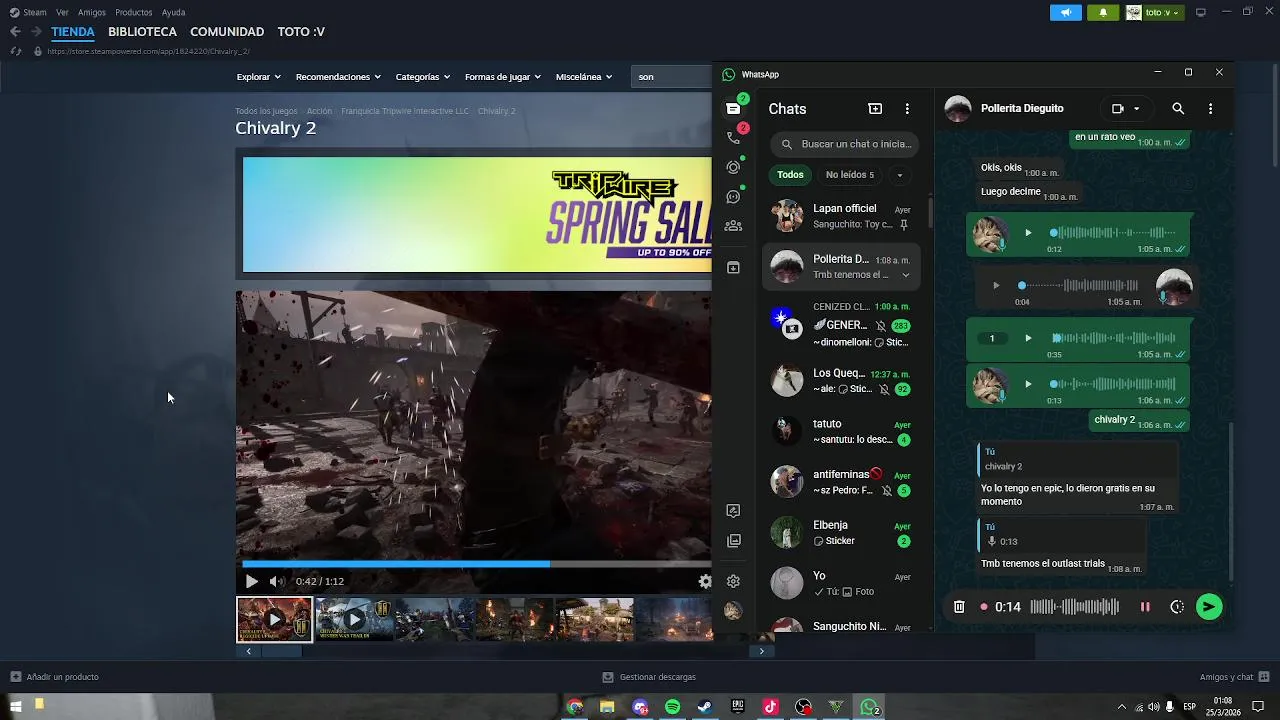Seek within the 0:12 voice message waveform
Viewport: 1280px width, 720px height.
click(x=1111, y=233)
